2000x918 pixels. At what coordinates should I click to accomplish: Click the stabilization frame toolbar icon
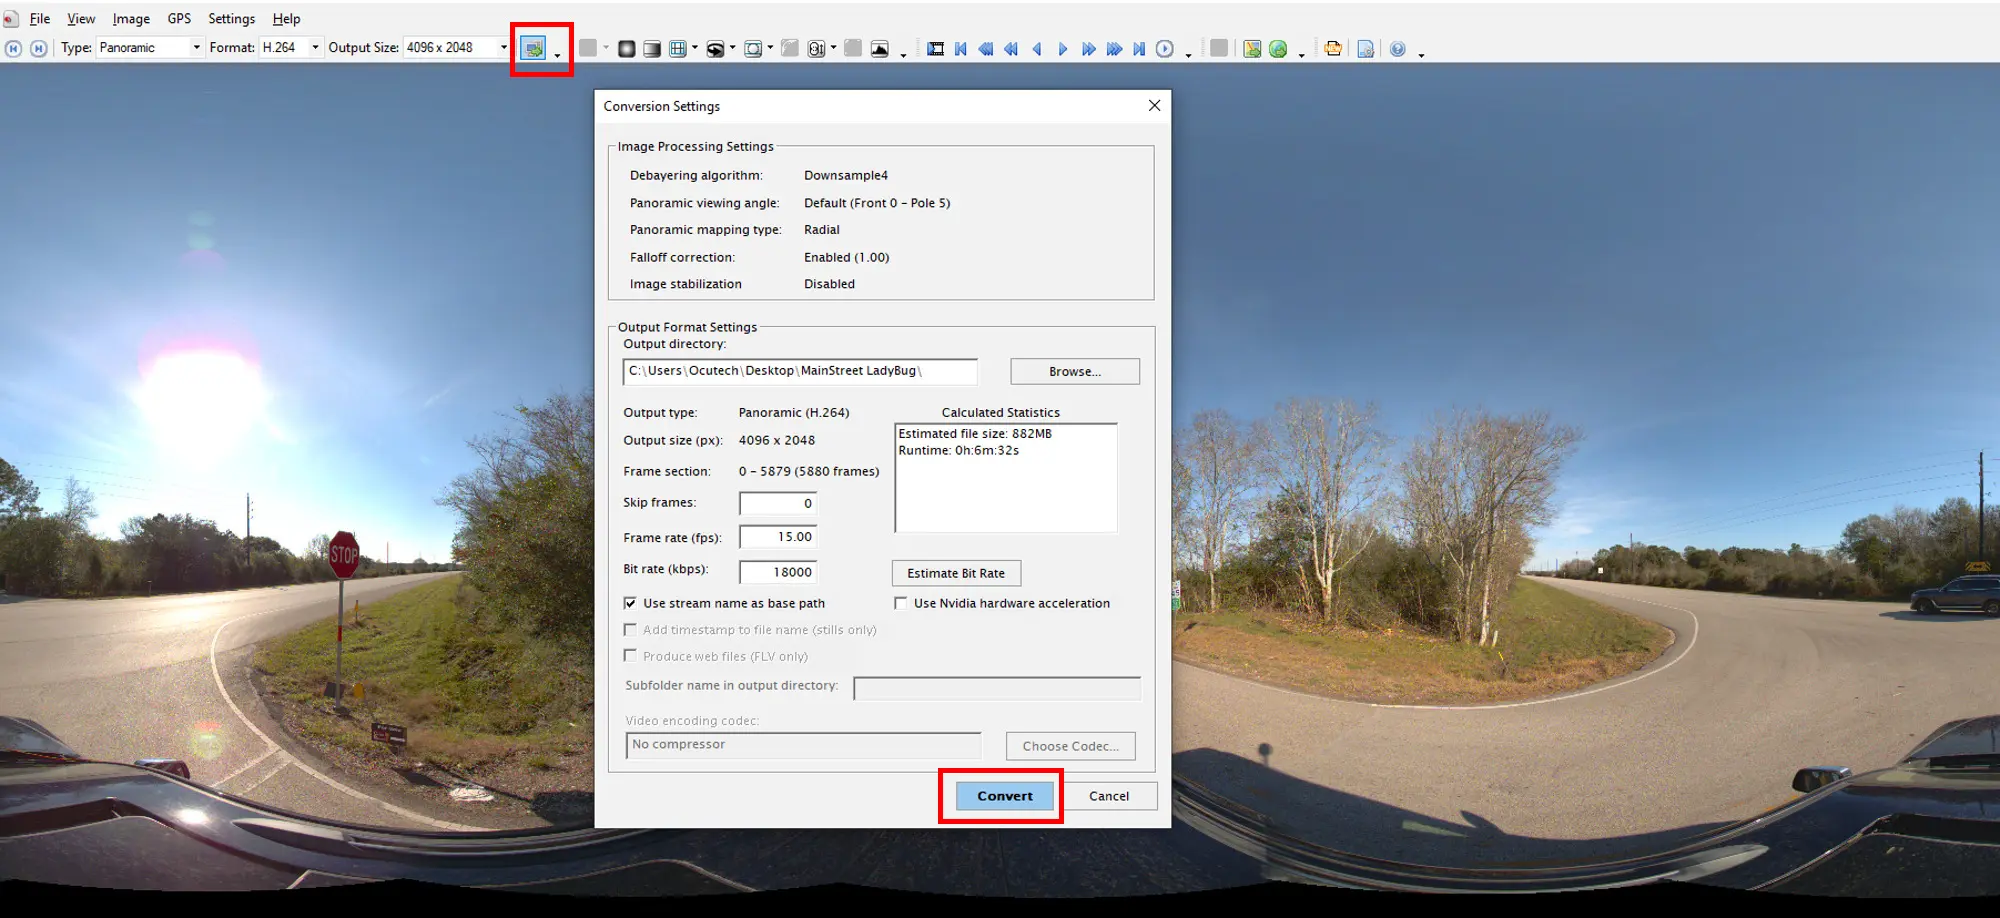click(x=753, y=48)
